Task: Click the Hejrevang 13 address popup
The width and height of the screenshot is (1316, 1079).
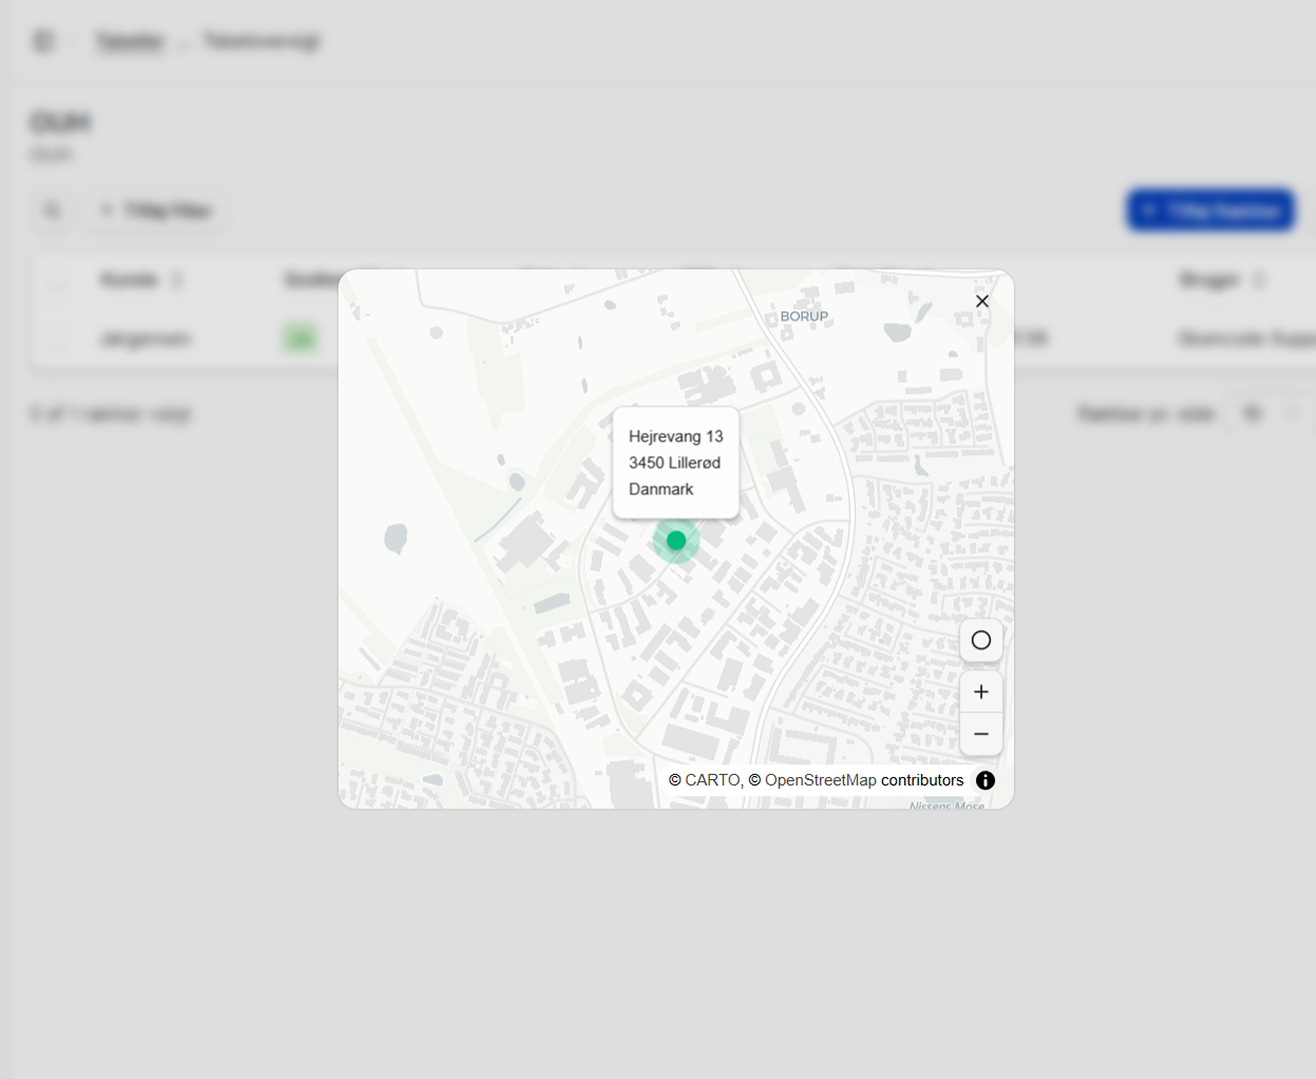Action: click(675, 462)
